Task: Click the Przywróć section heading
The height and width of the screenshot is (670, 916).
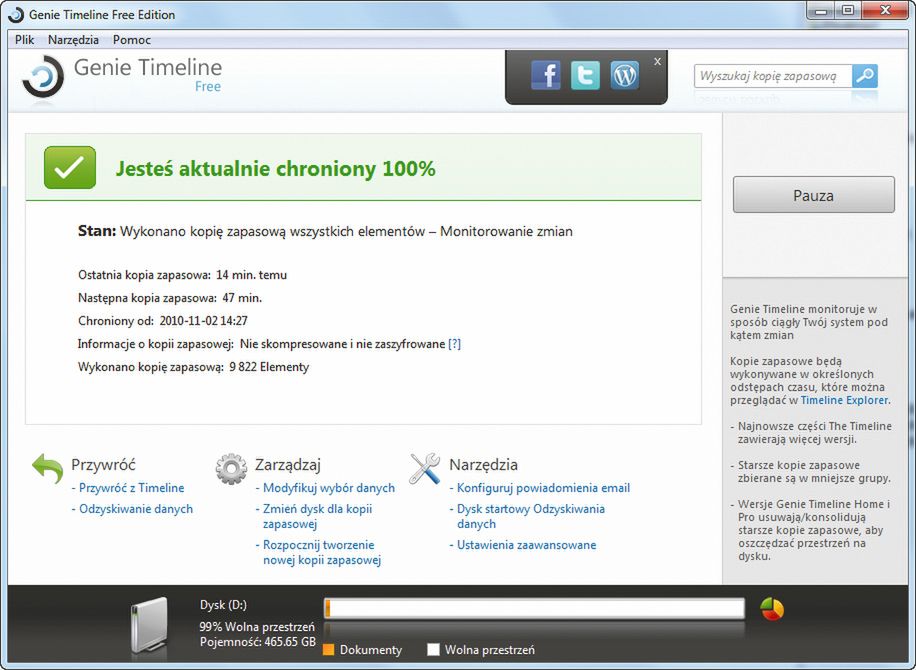Action: (103, 465)
